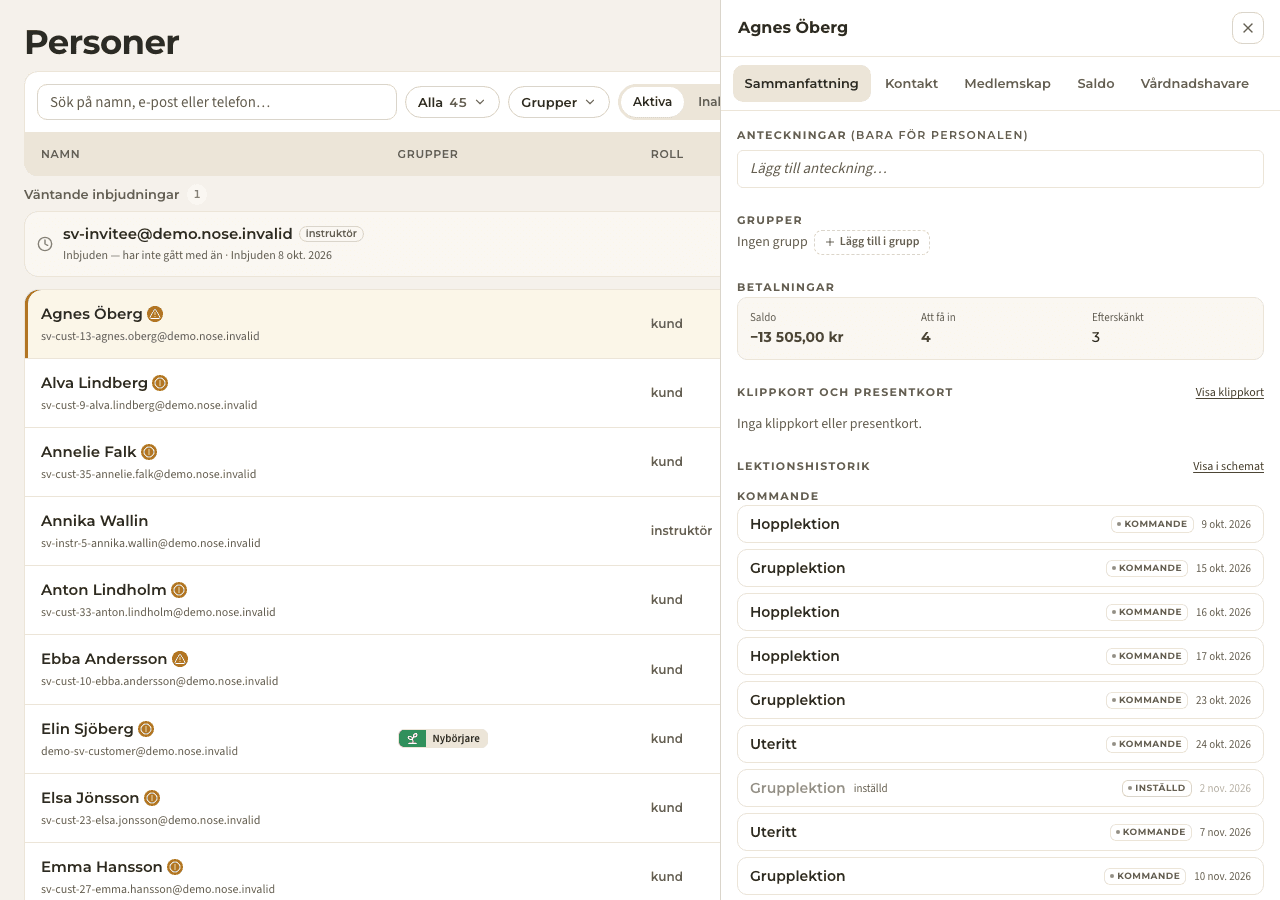Open the Grupplektion on 10 nov. 2026
The height and width of the screenshot is (900, 1280).
1000,876
